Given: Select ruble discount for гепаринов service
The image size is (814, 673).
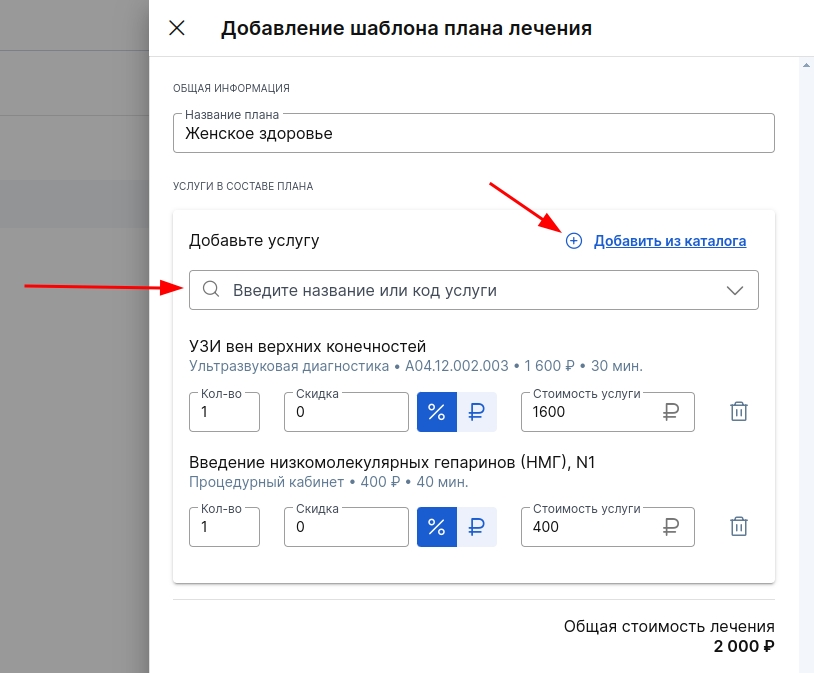Looking at the screenshot, I should click(477, 527).
